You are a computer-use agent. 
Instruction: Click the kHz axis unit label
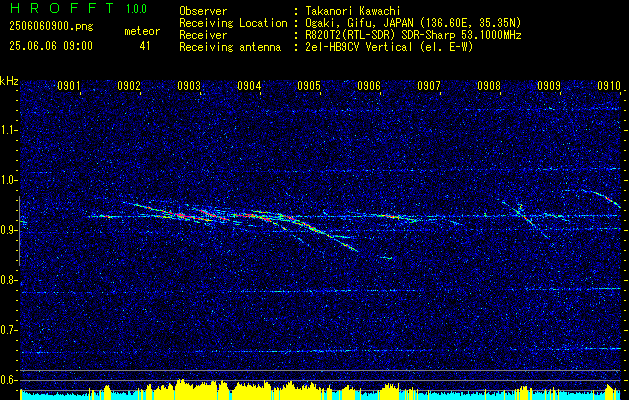[9, 81]
